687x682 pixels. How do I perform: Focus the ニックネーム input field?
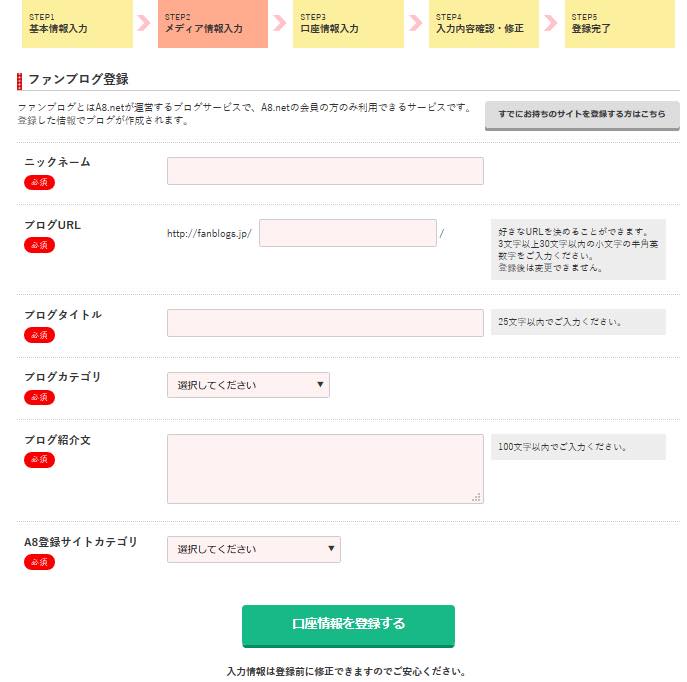(x=325, y=171)
